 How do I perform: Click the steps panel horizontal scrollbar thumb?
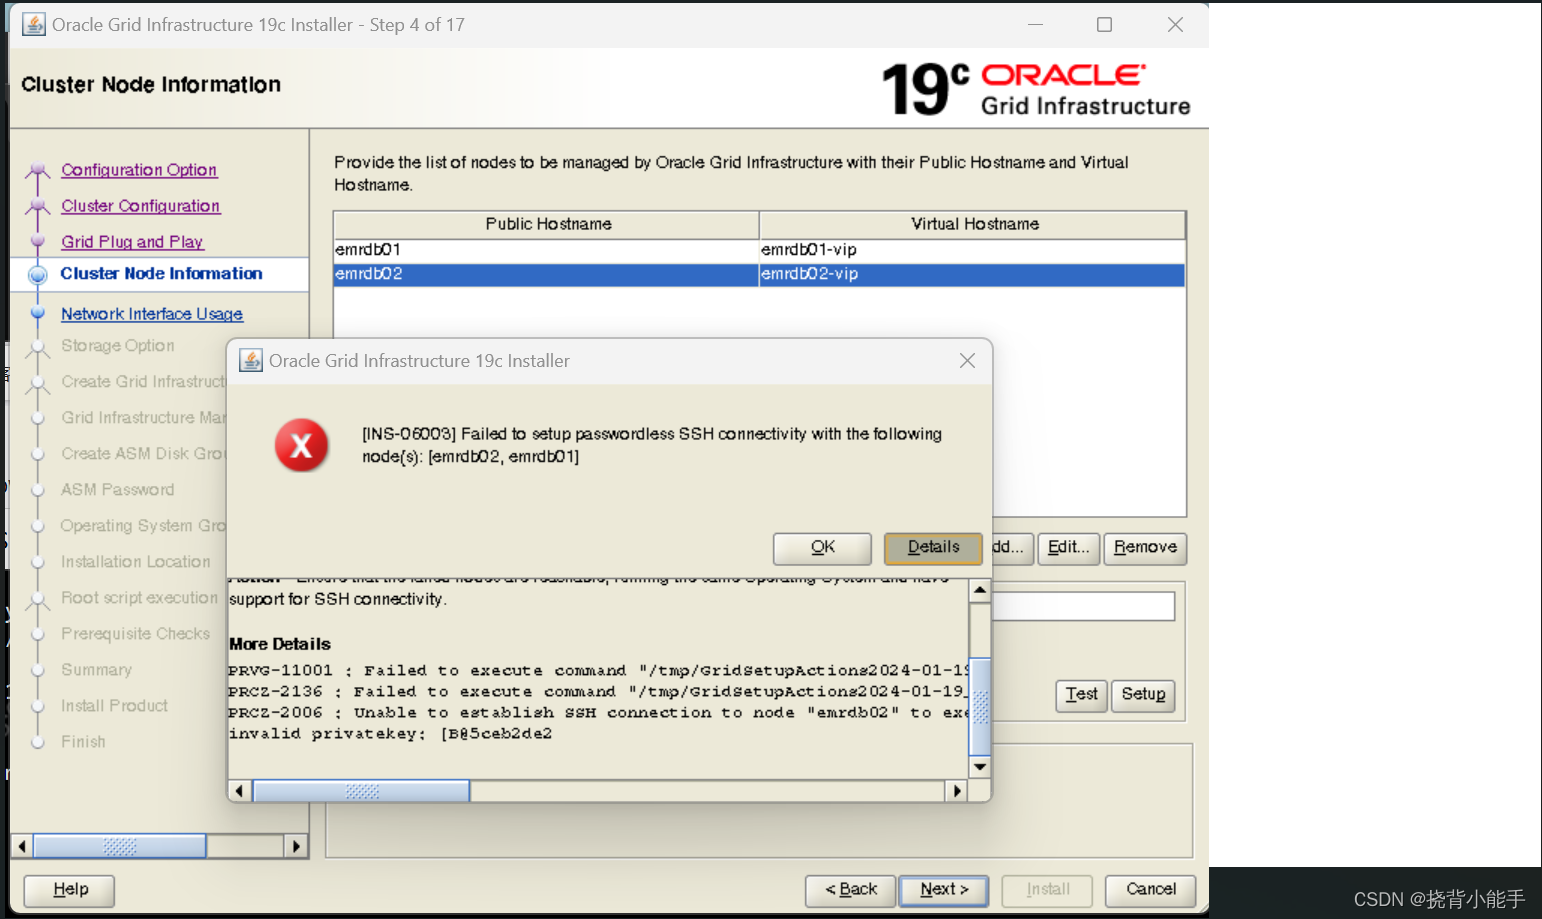[x=119, y=846]
